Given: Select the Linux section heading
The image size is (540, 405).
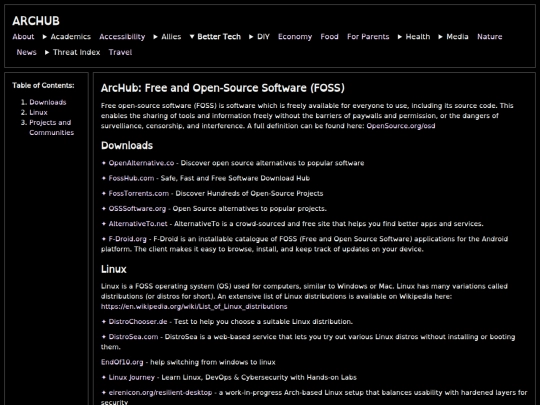Looking at the screenshot, I should pos(114,269).
